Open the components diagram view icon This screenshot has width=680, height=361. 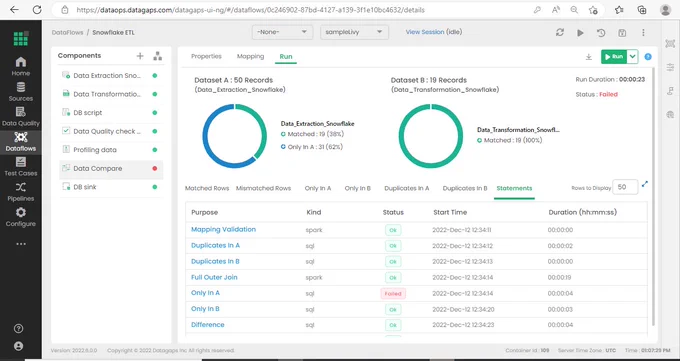pos(158,56)
